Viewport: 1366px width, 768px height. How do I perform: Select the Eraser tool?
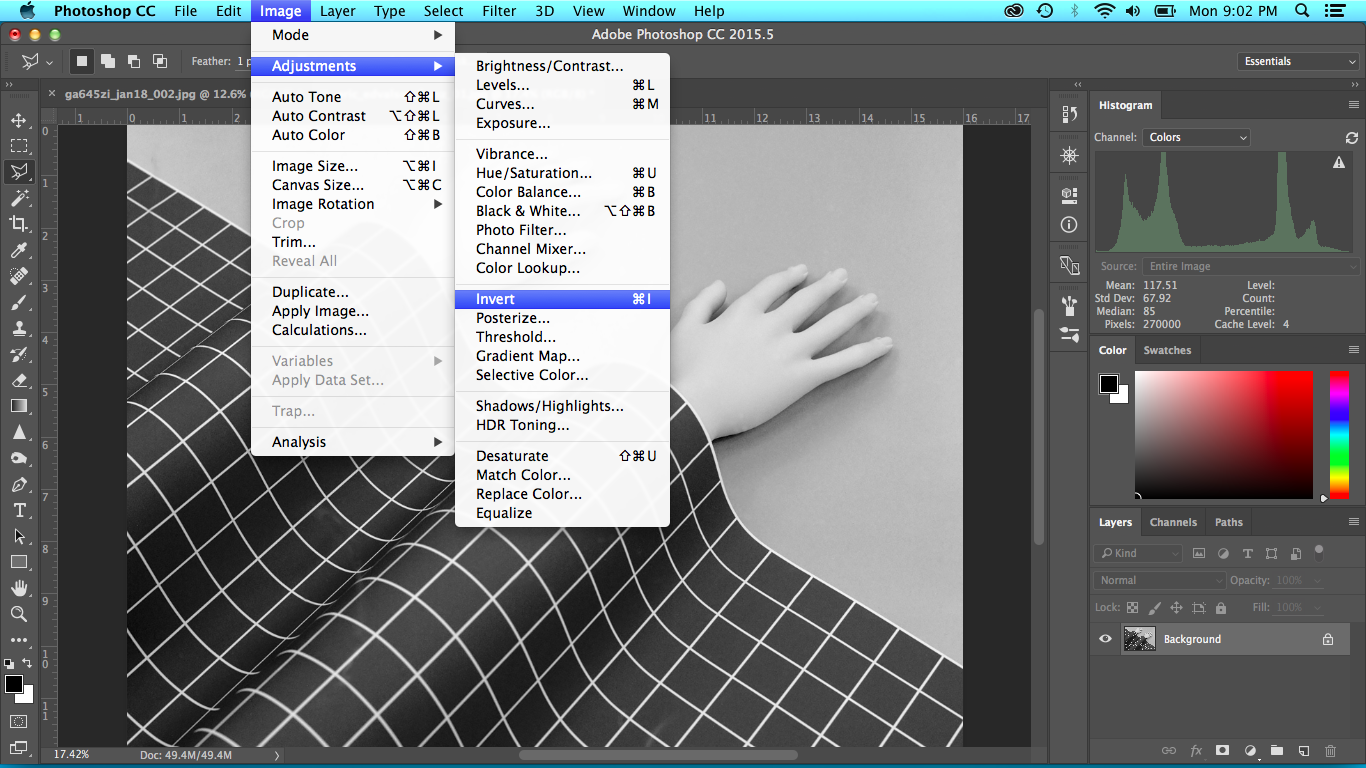18,380
